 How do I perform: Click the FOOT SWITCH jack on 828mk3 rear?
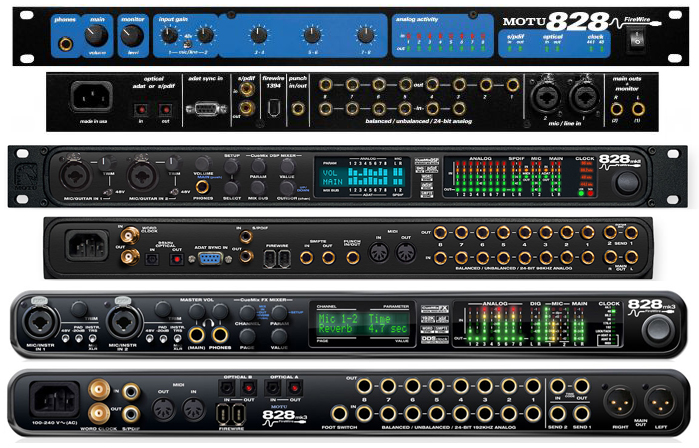(339, 414)
